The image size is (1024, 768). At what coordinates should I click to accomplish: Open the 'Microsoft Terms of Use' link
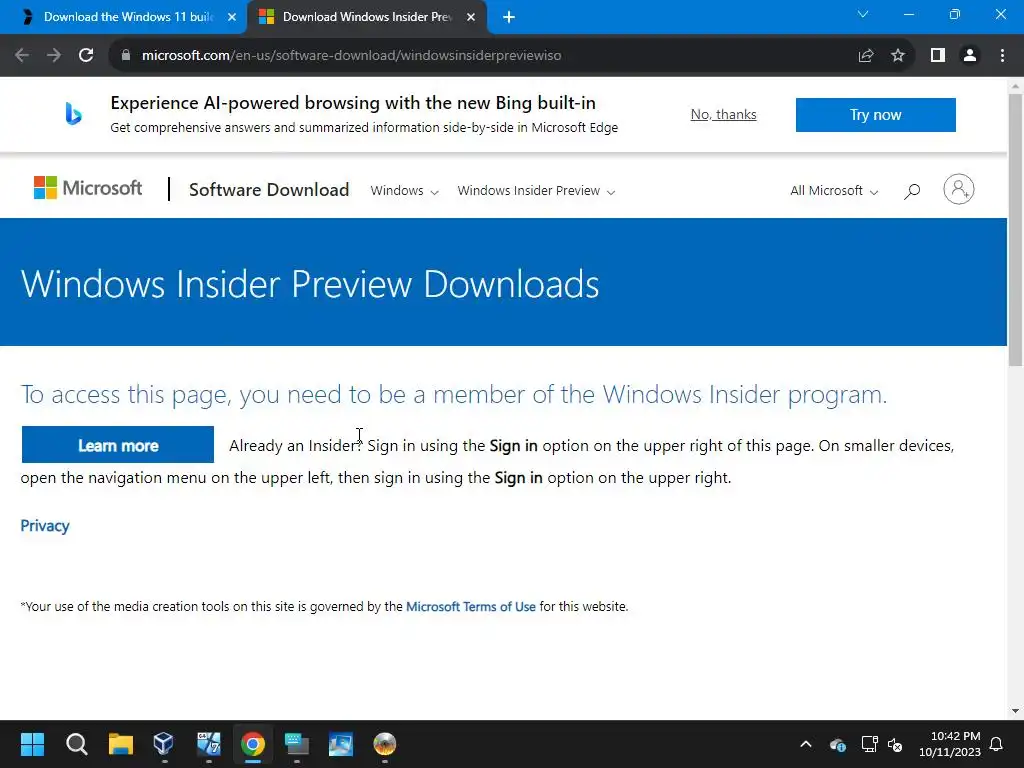471,606
